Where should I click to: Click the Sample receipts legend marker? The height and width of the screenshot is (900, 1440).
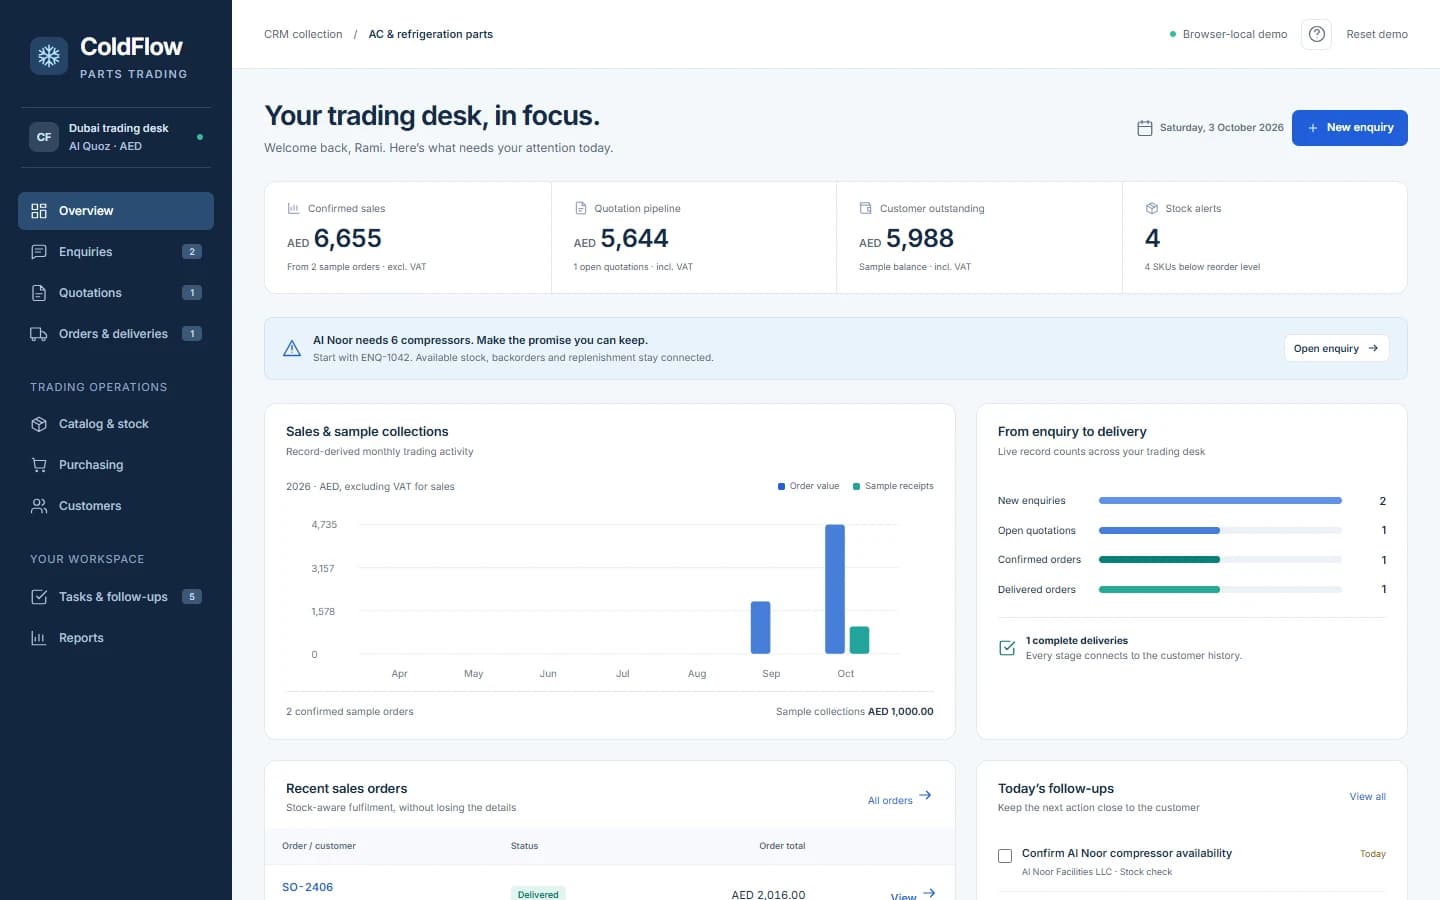click(x=856, y=486)
